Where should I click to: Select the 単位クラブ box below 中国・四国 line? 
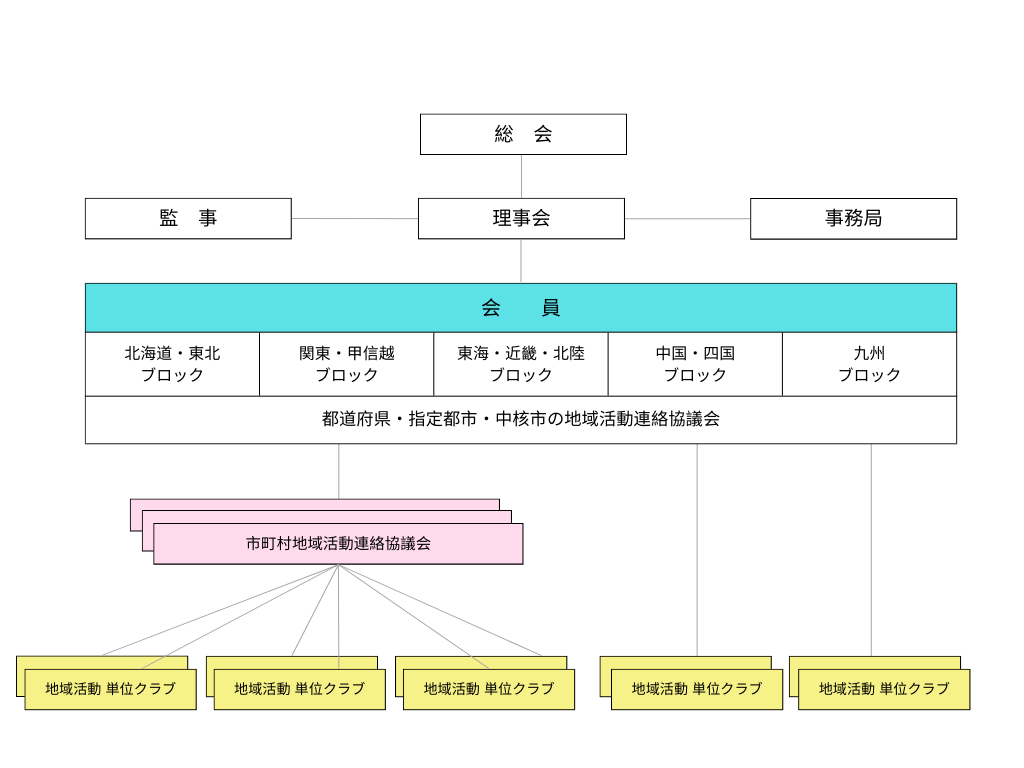click(696, 689)
